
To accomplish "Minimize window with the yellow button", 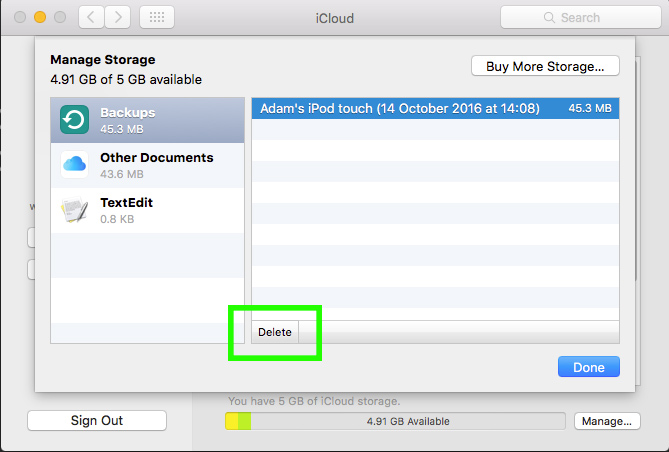I will pos(40,17).
